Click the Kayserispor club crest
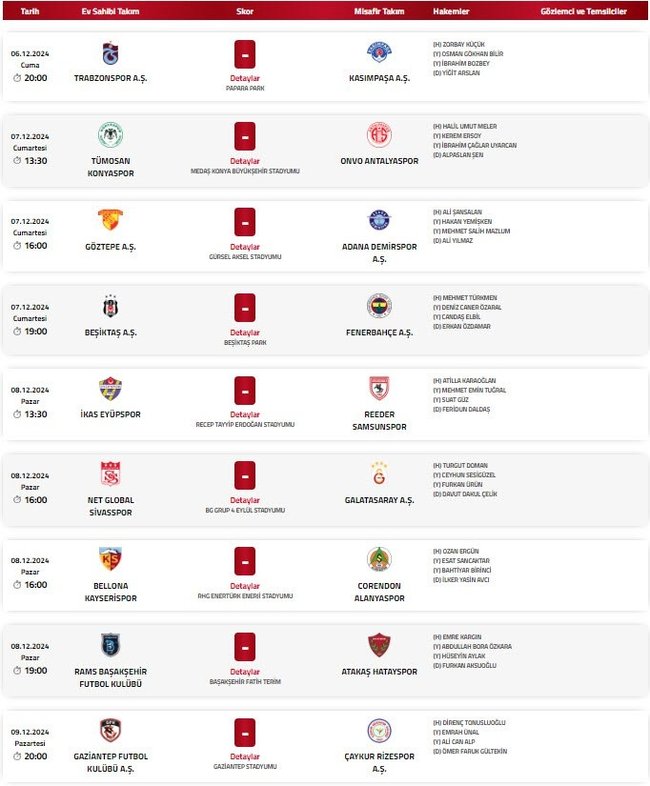Image resolution: width=650 pixels, height=786 pixels. pos(110,559)
